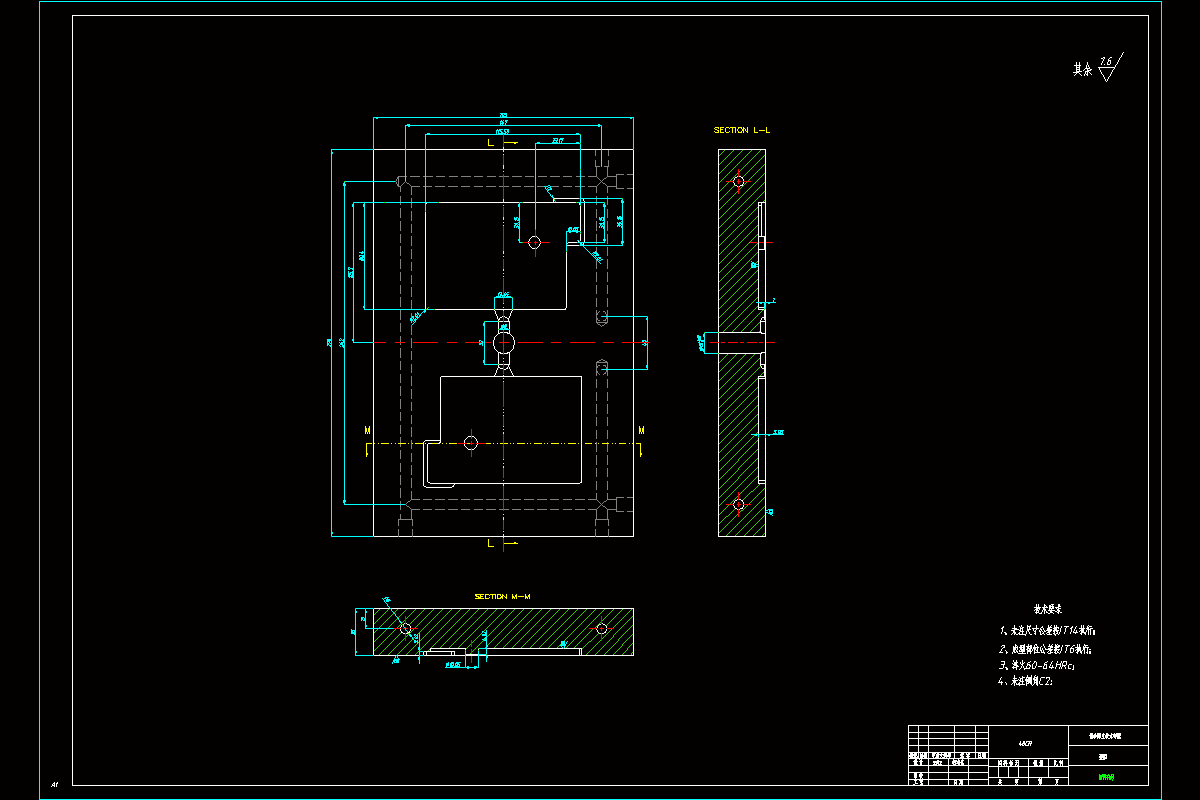Click the green text in title block
1200x800 pixels.
[1107, 775]
